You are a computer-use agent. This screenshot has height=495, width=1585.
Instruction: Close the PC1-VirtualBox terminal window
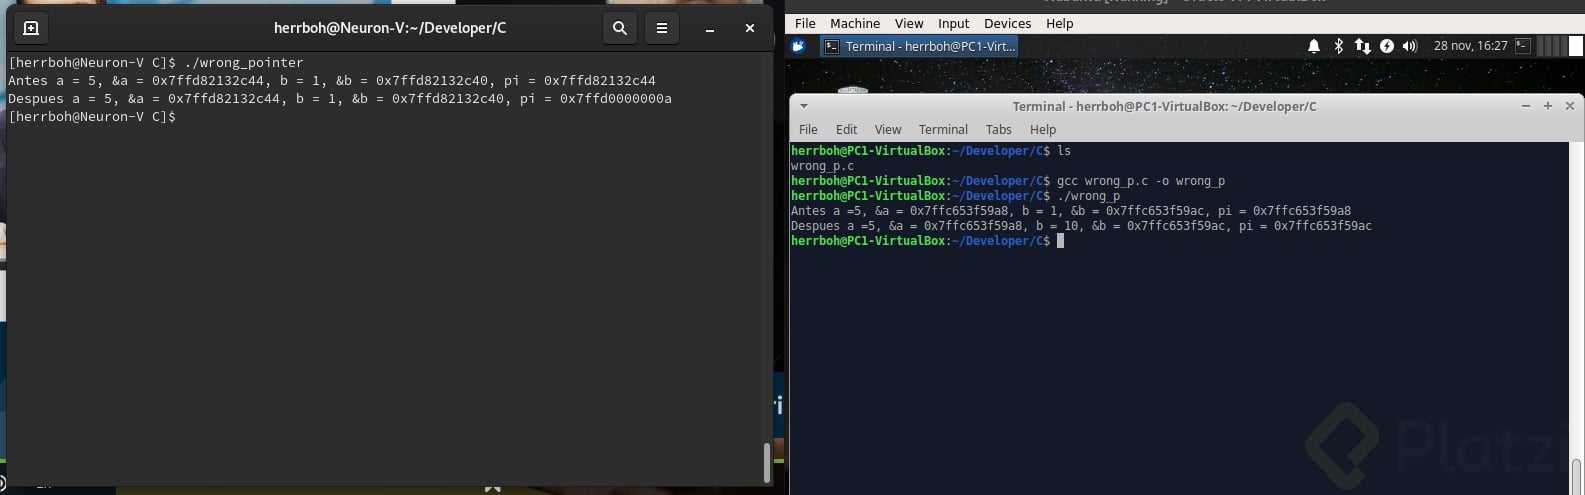(1569, 106)
